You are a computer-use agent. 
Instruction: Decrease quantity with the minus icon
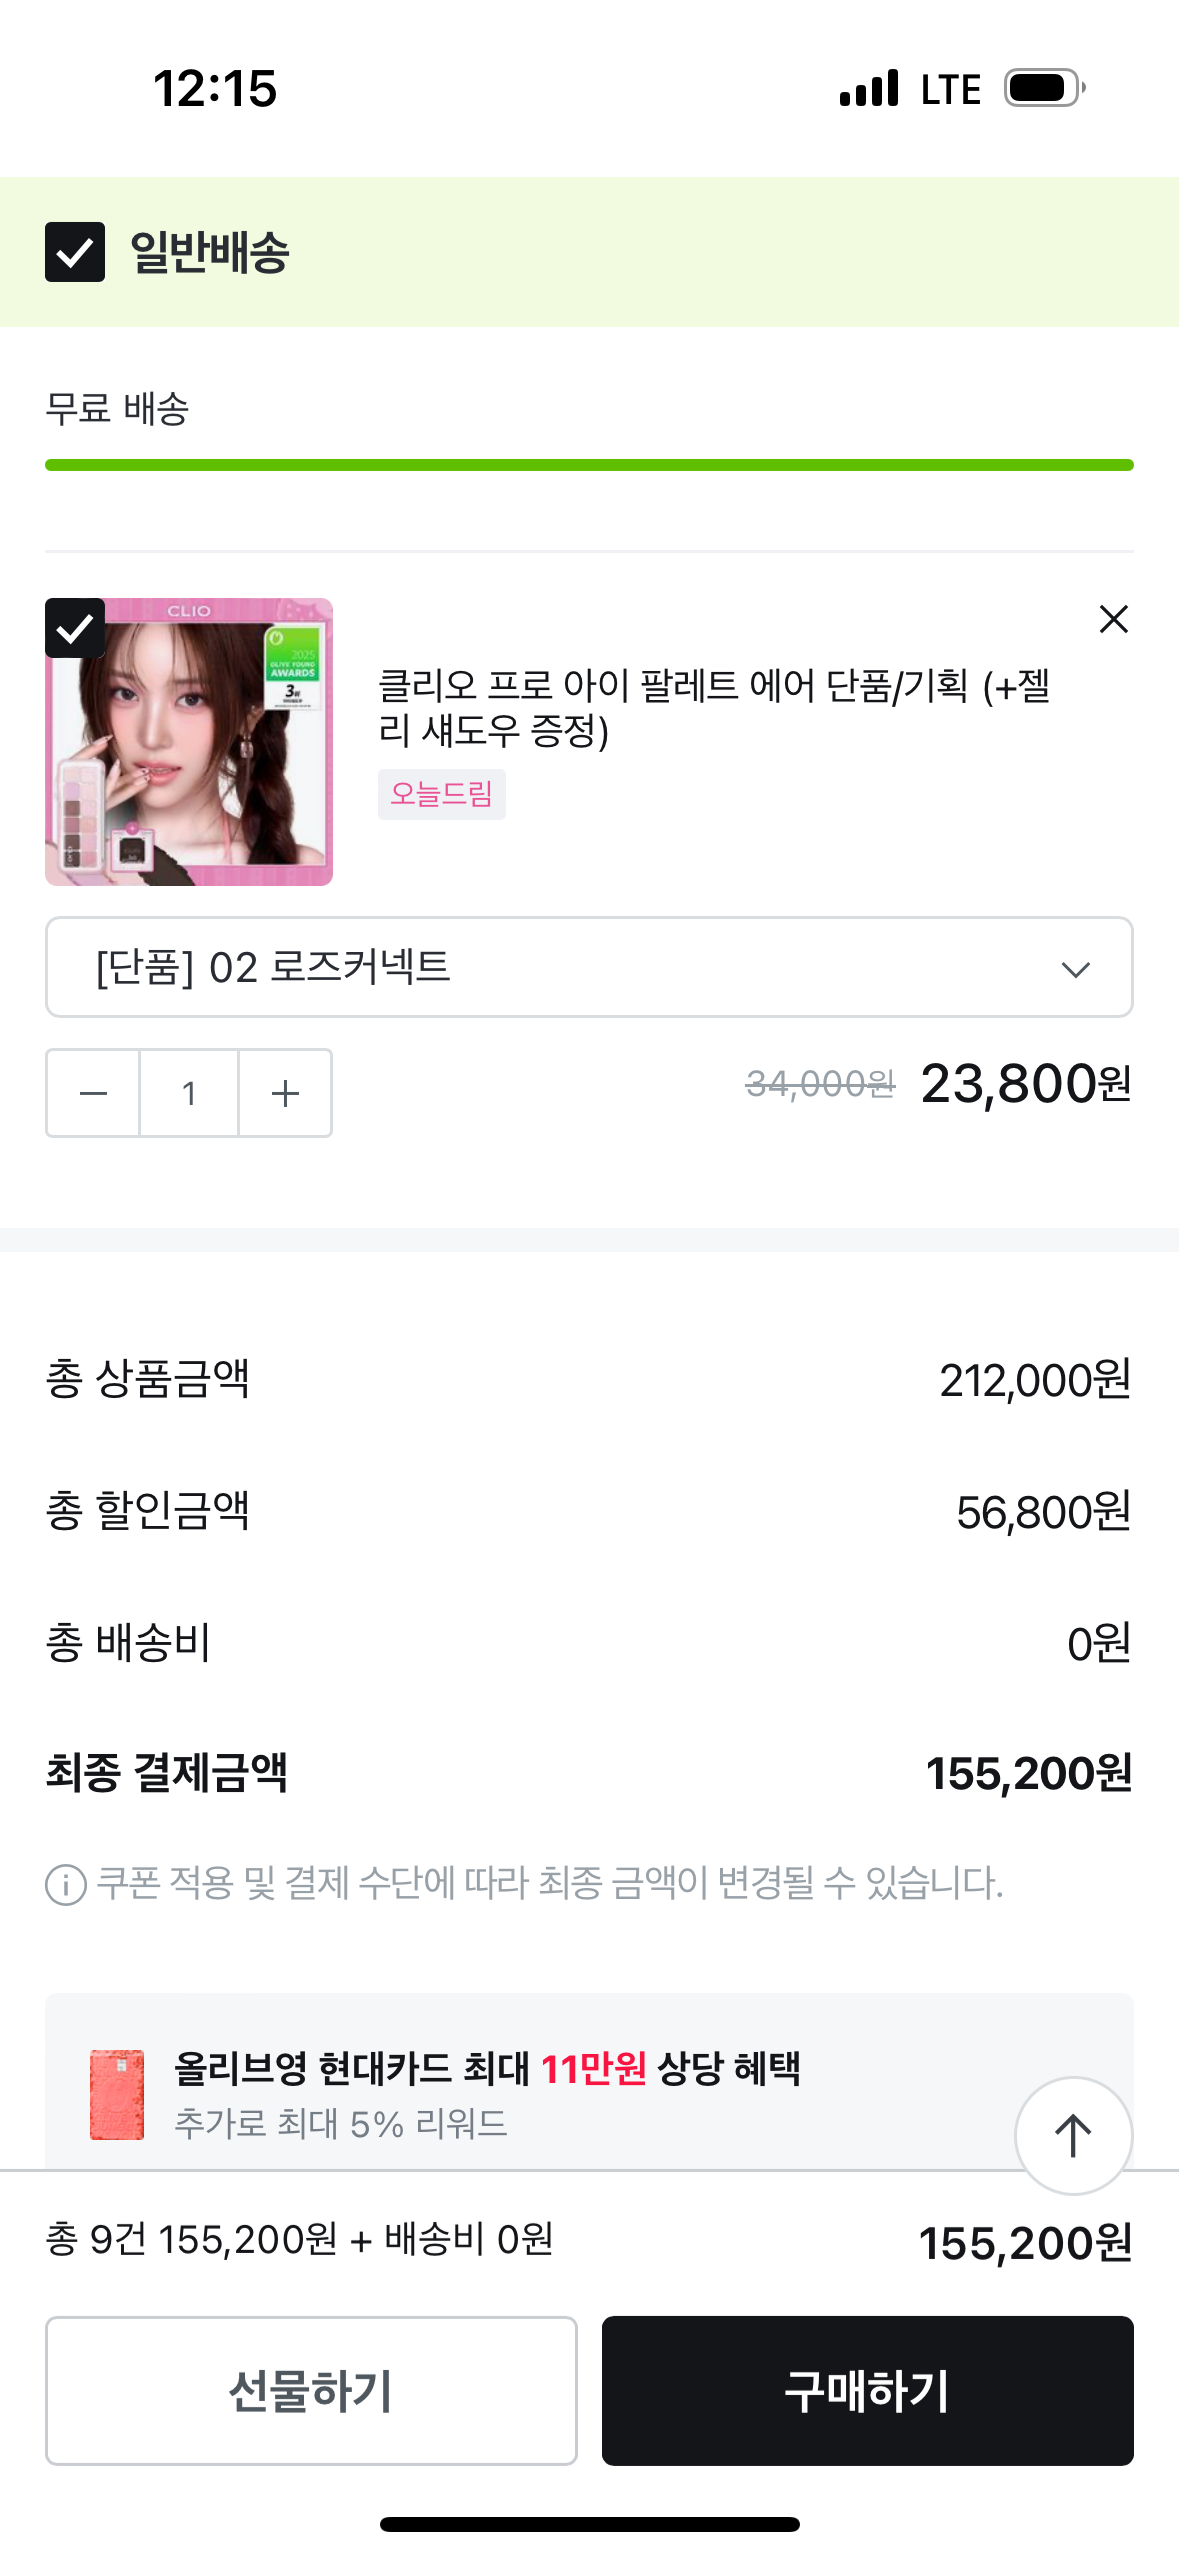(x=93, y=1093)
